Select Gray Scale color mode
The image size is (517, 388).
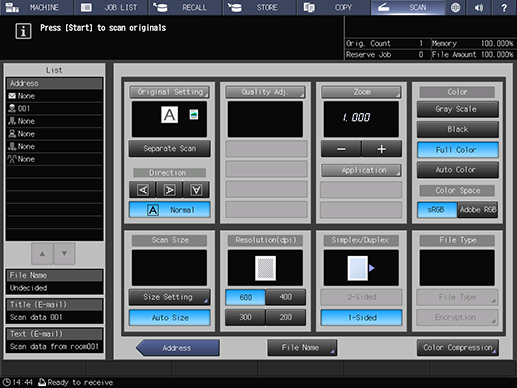coord(457,109)
